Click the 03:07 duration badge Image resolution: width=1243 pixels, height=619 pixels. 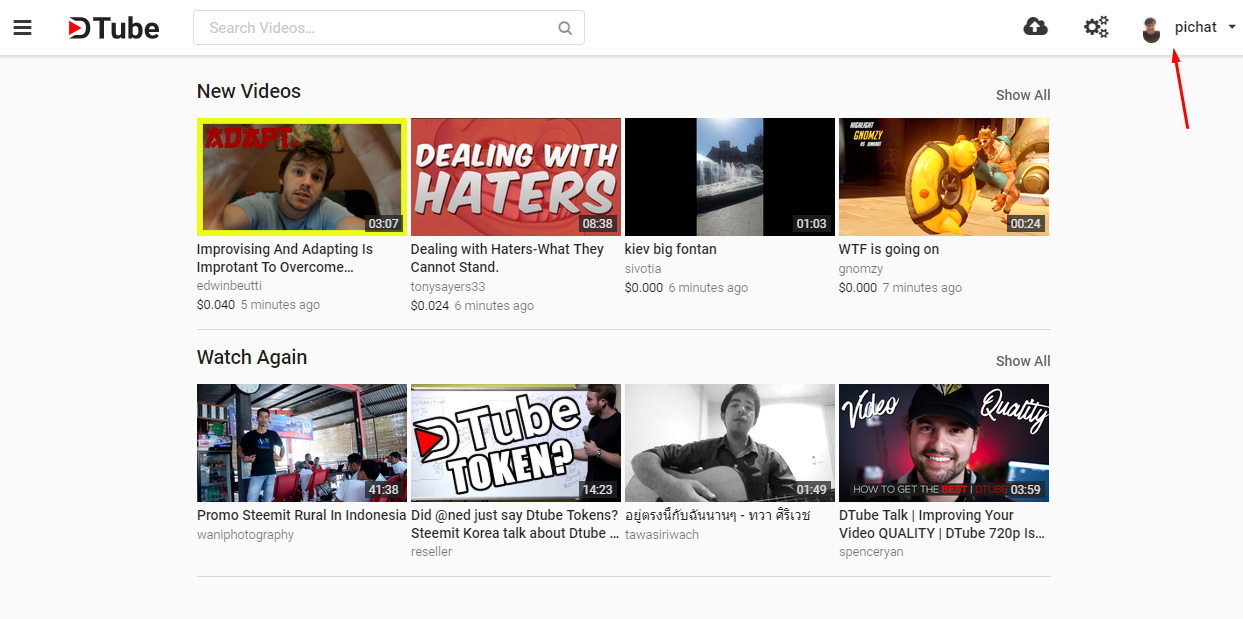[383, 224]
